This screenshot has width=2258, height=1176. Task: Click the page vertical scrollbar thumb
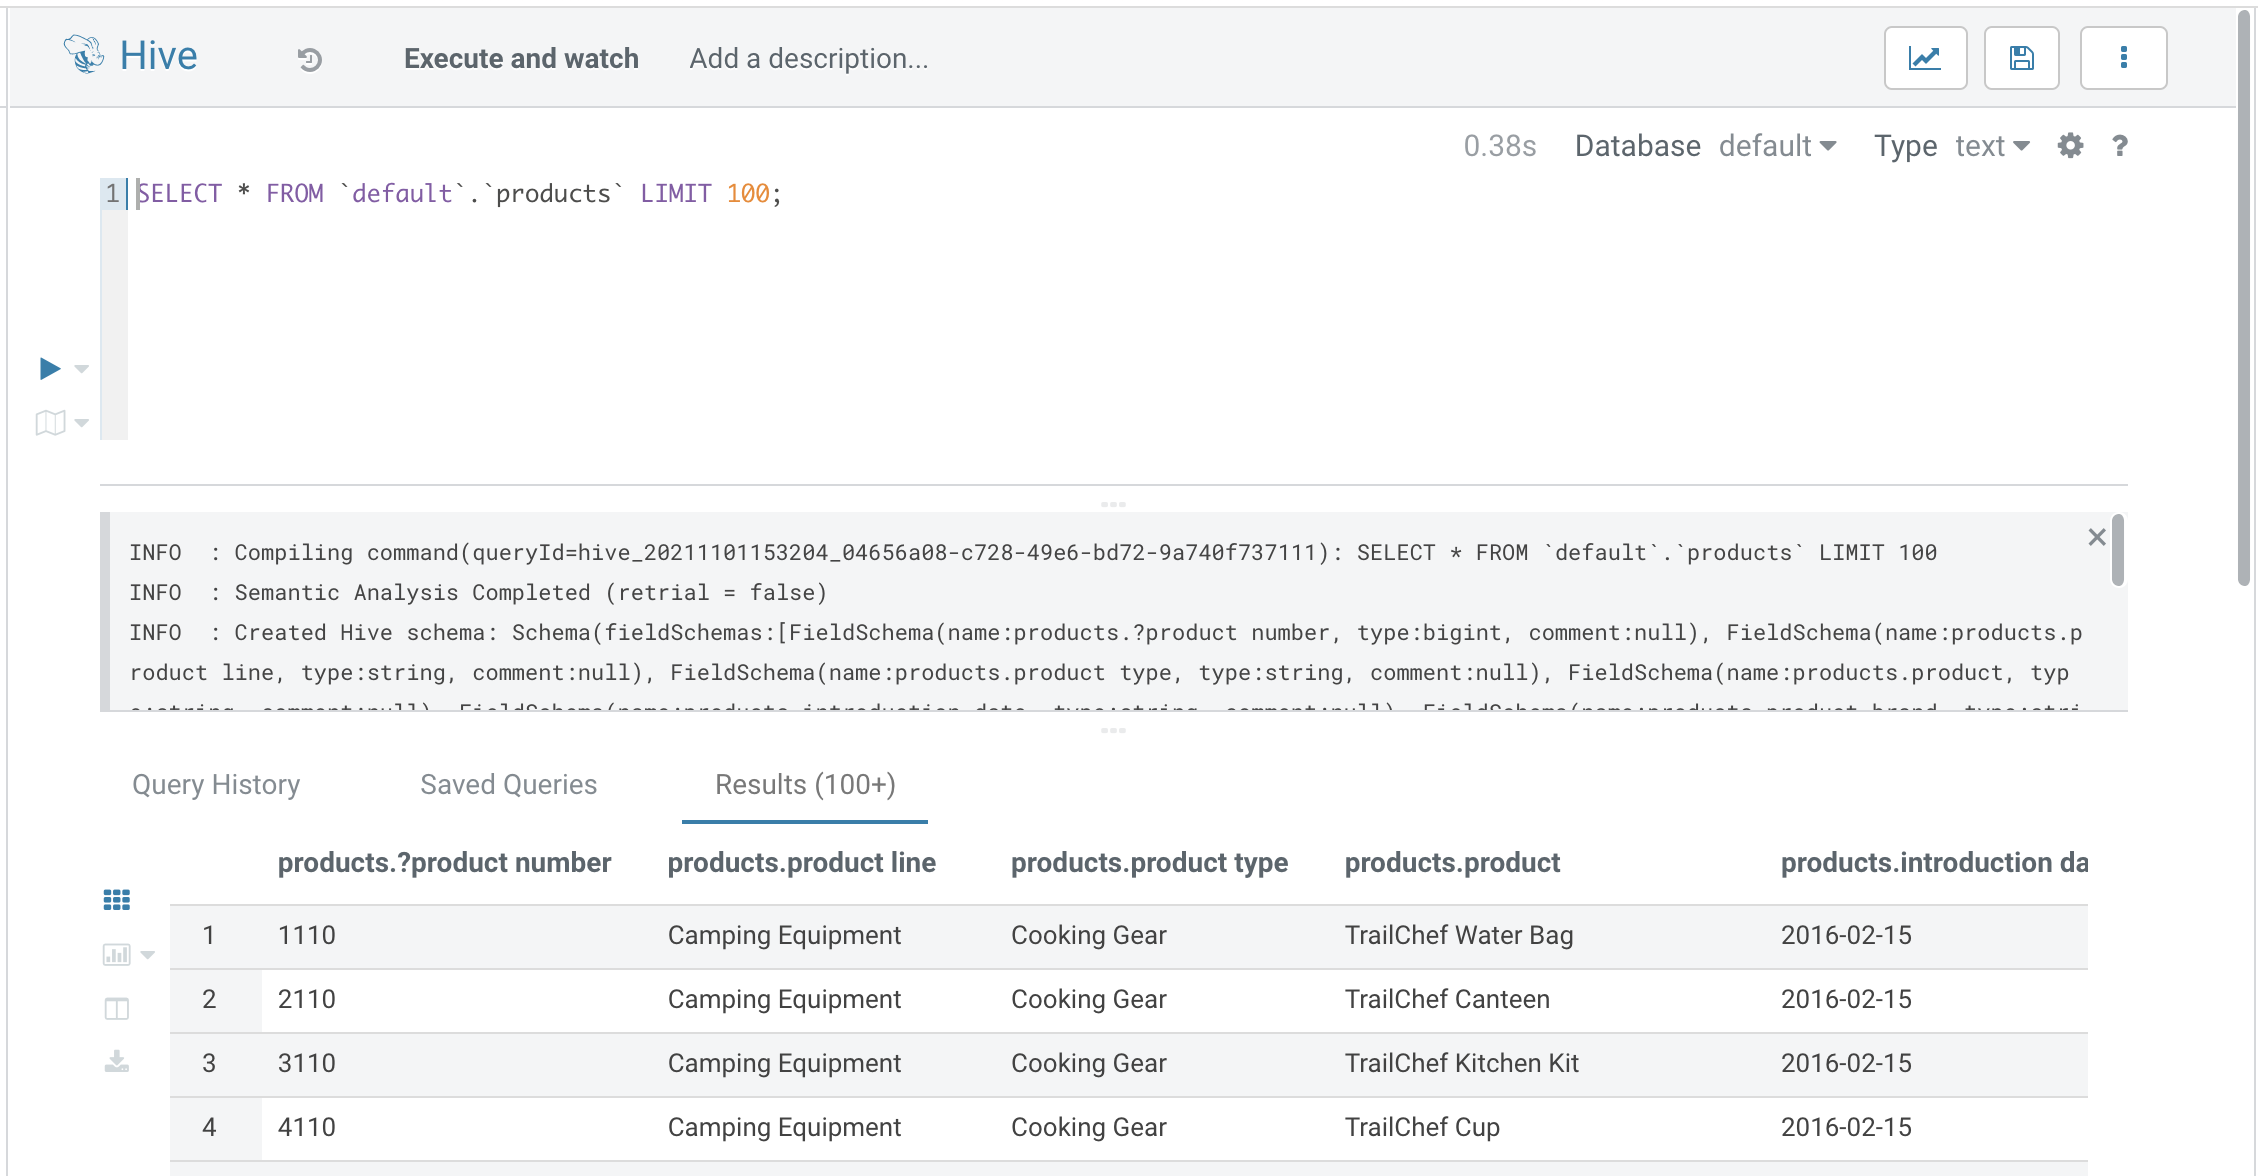tap(2244, 300)
